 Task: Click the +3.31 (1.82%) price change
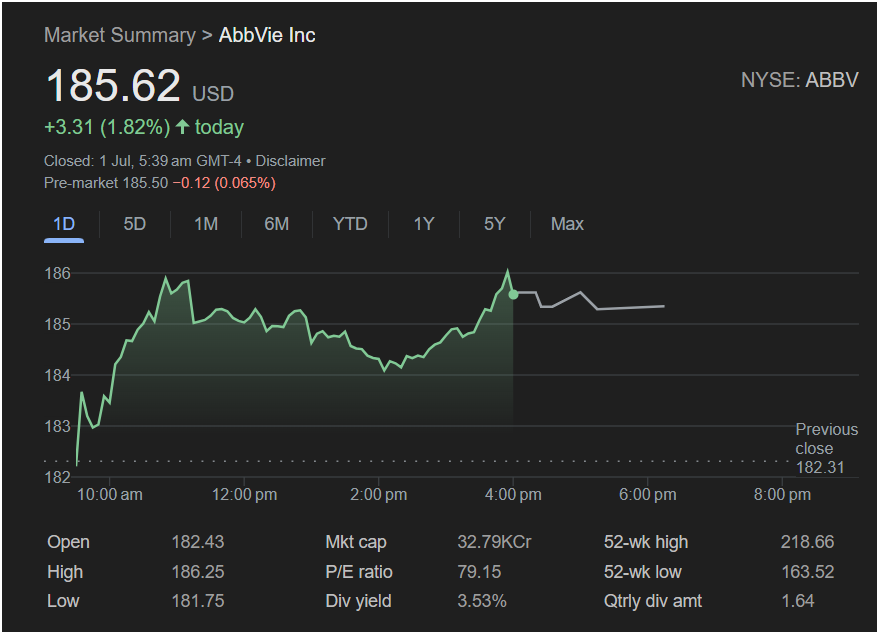tap(107, 127)
